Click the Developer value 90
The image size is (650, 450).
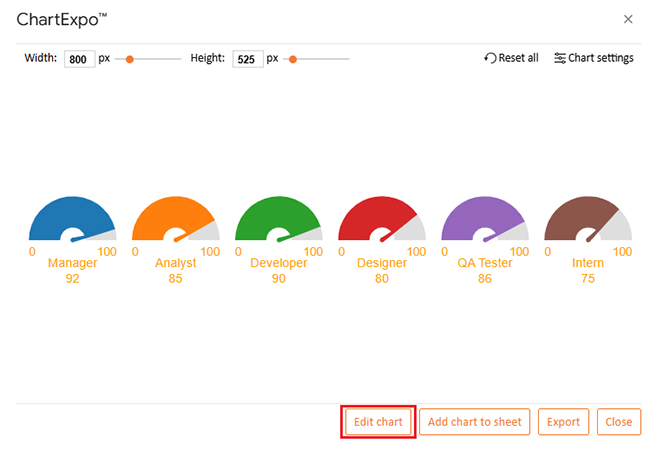278,278
